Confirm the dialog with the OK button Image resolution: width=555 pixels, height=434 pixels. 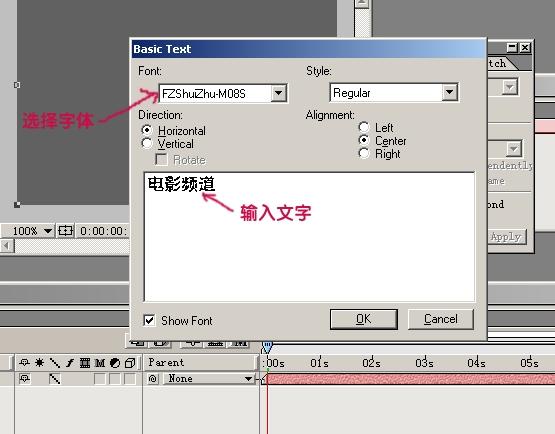pyautogui.click(x=364, y=319)
